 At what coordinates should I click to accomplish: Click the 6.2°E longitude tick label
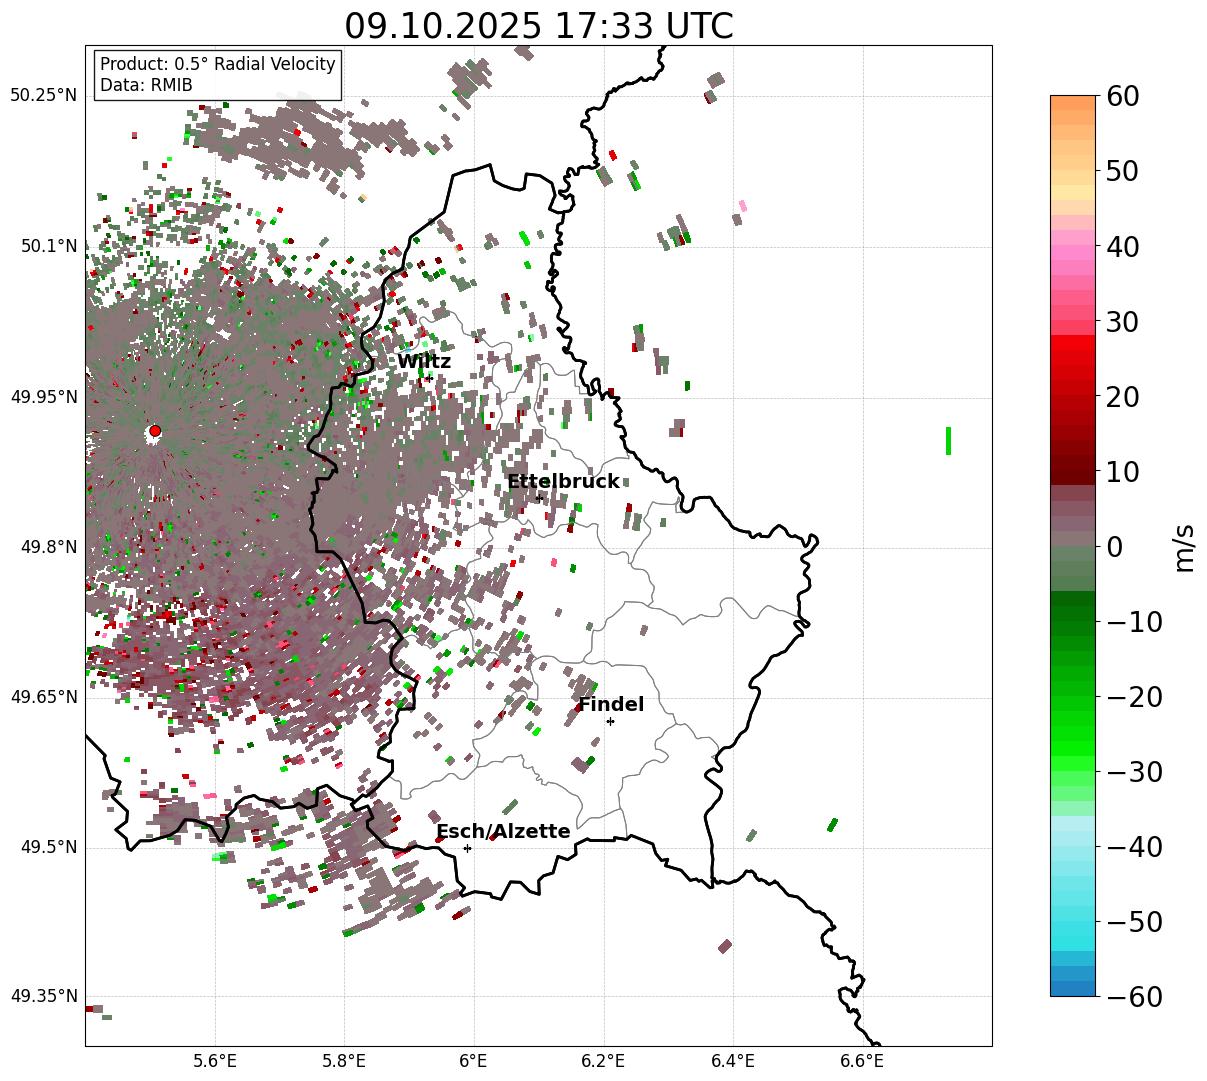(x=603, y=1060)
